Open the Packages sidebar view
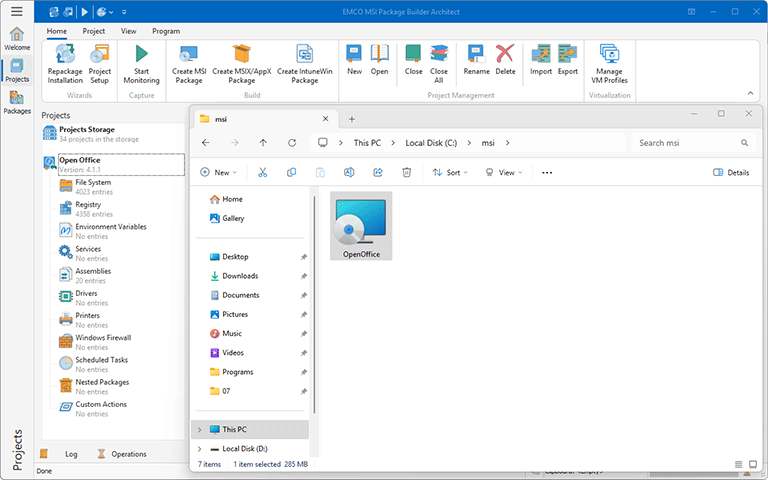Screen dimensions: 768x480 17,103
